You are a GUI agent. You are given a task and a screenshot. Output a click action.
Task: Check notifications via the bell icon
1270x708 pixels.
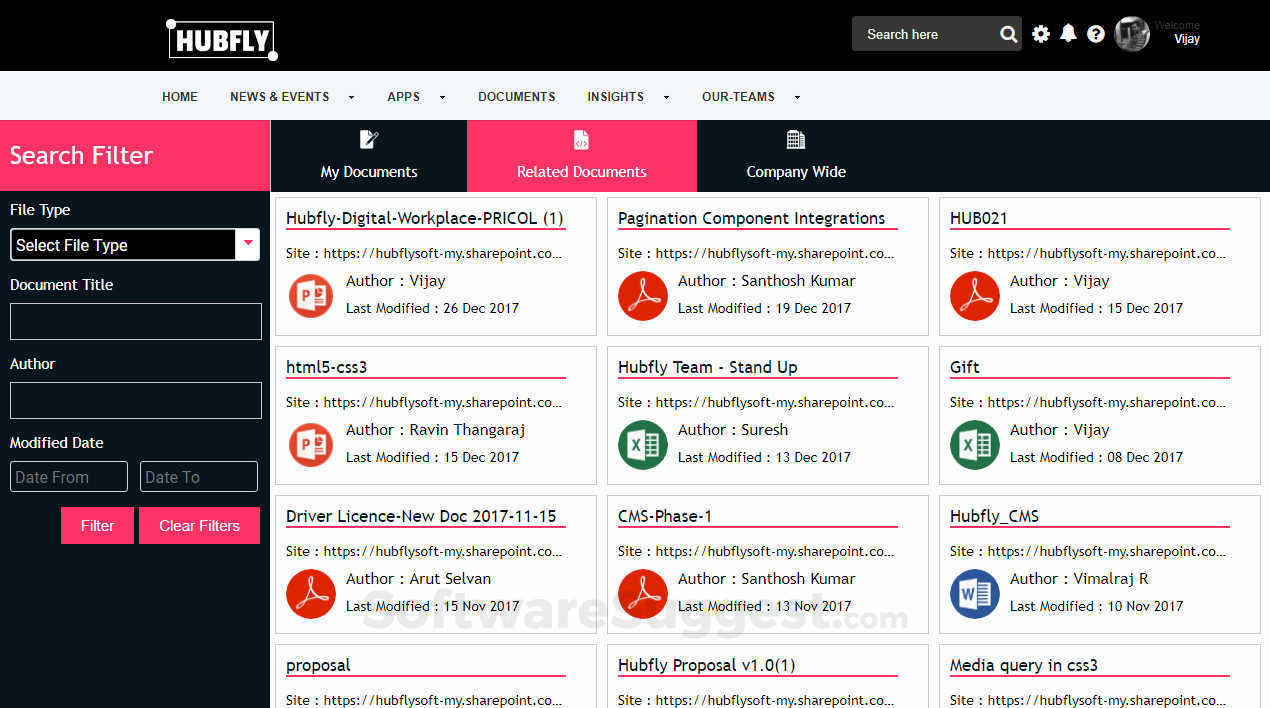click(x=1067, y=33)
